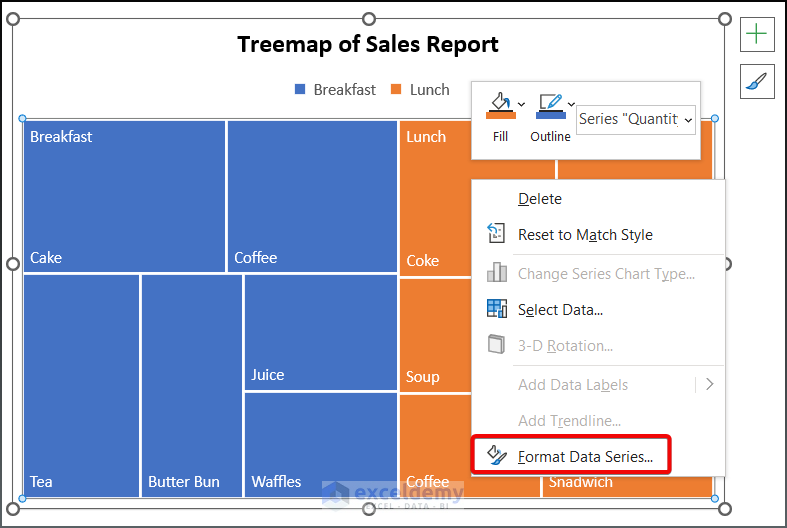Image resolution: width=787 pixels, height=528 pixels.
Task: Click the Juice treemap rectangle
Action: (x=320, y=333)
